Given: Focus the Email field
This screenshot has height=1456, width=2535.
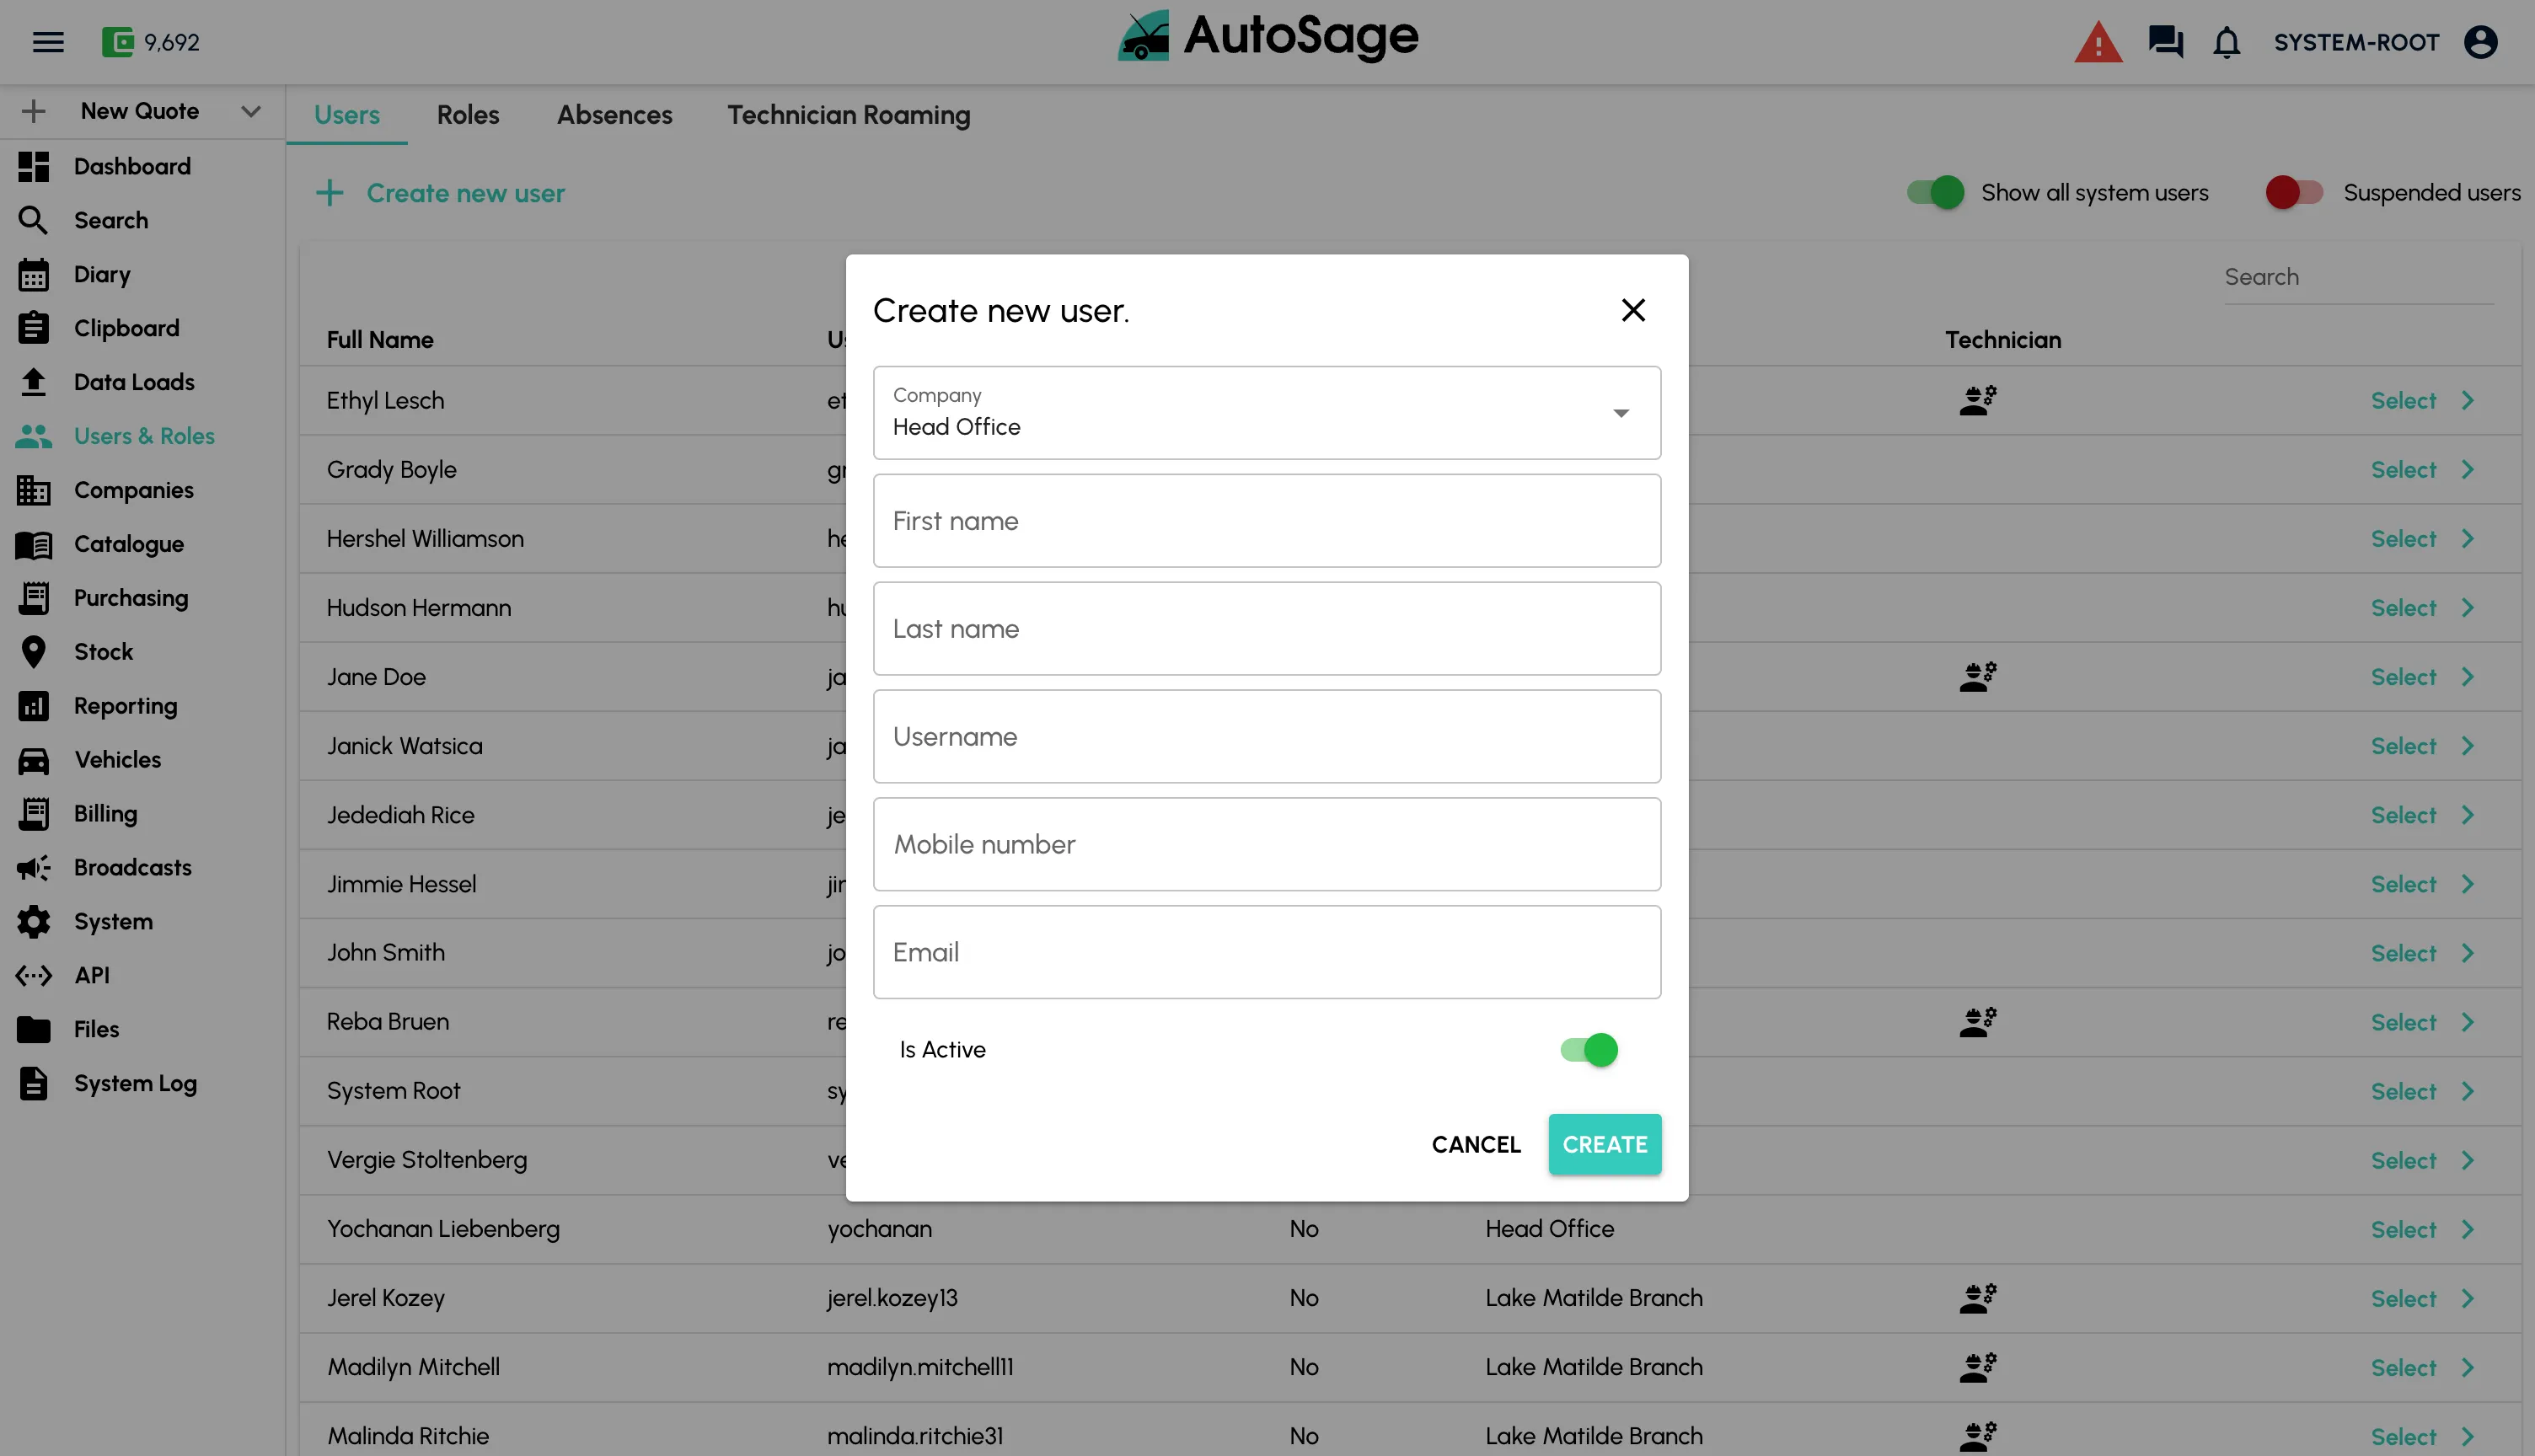Looking at the screenshot, I should (1267, 952).
